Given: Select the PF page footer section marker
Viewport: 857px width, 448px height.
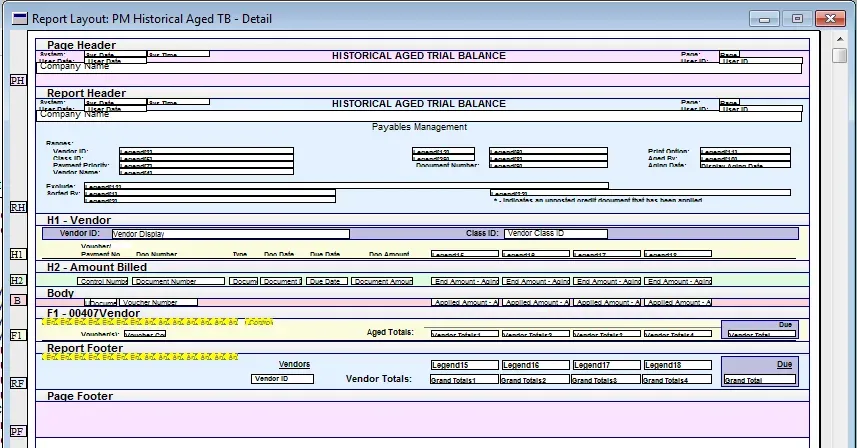Looking at the screenshot, I should tap(17, 431).
